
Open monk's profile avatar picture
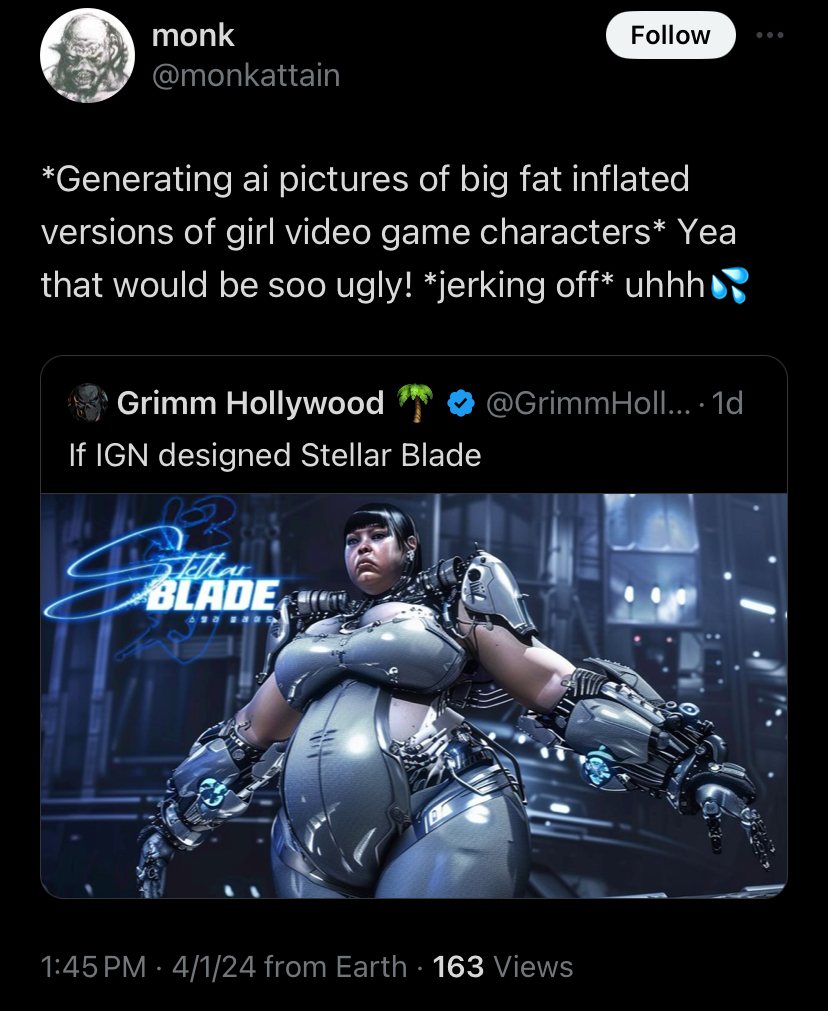pyautogui.click(x=87, y=55)
